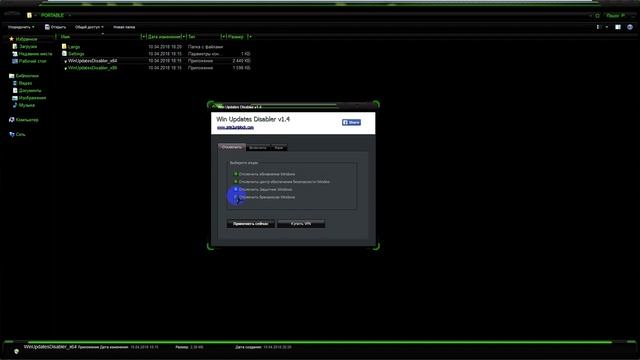Image resolution: width=640 pixels, height=360 pixels.
Task: Open Recent Places in the sidebar
Action: pyautogui.click(x=32, y=54)
